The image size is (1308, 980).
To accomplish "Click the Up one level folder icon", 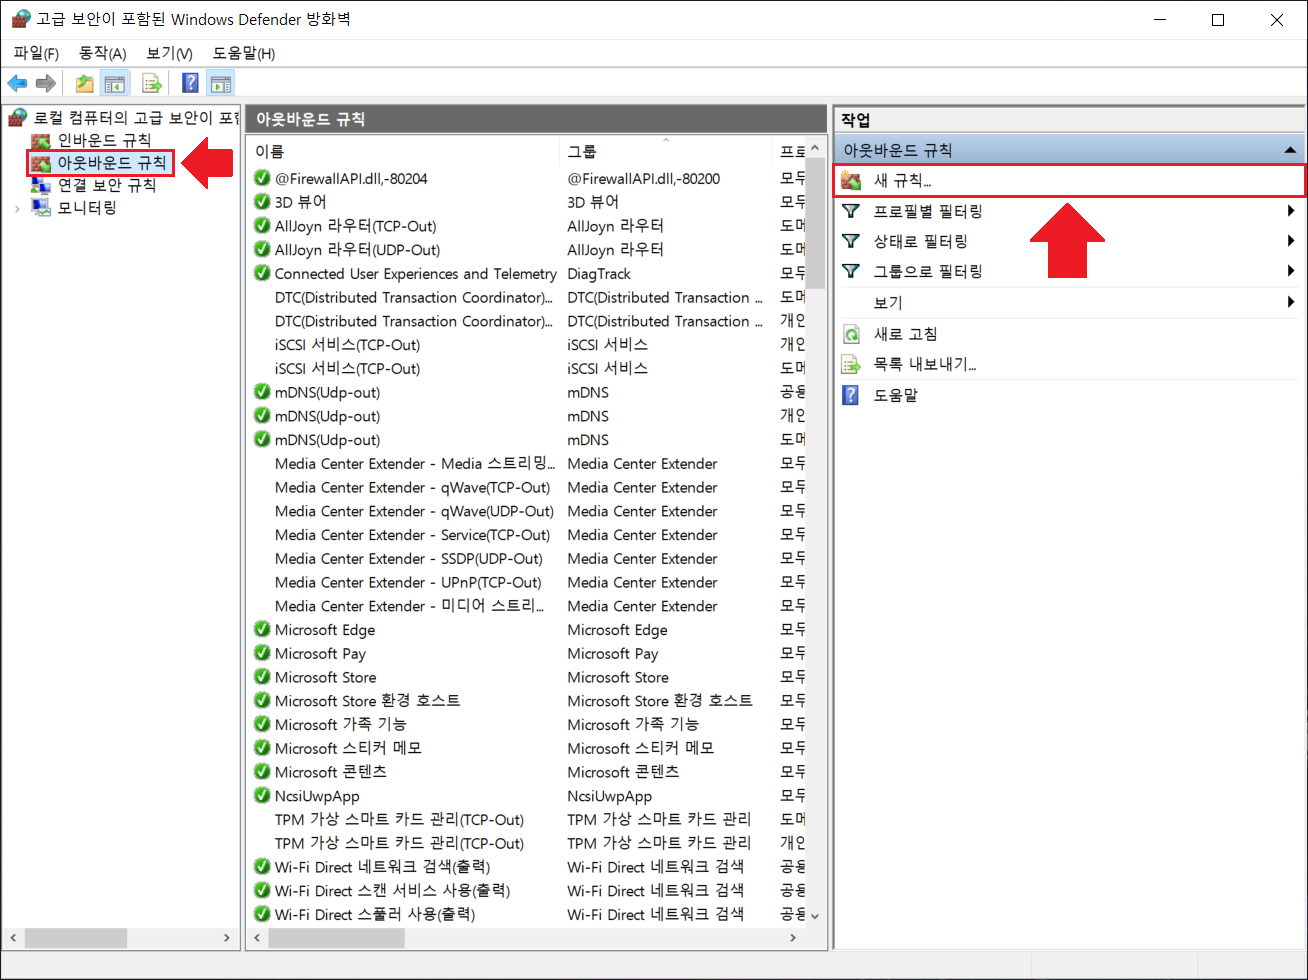I will click(85, 83).
